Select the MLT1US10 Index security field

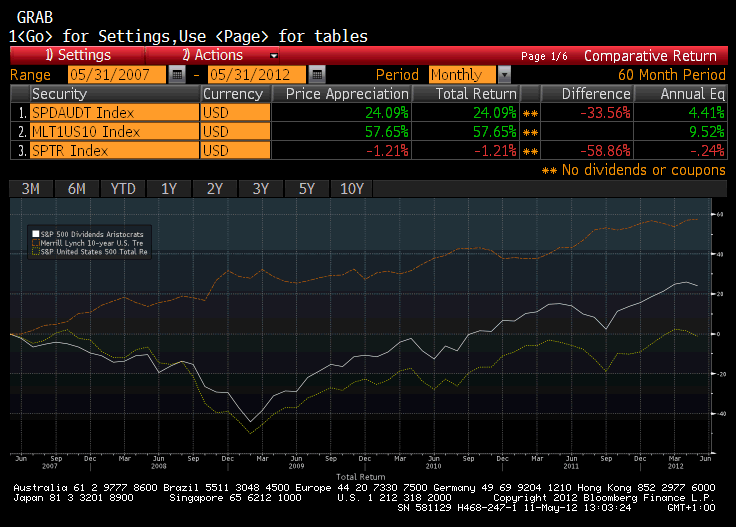(113, 131)
